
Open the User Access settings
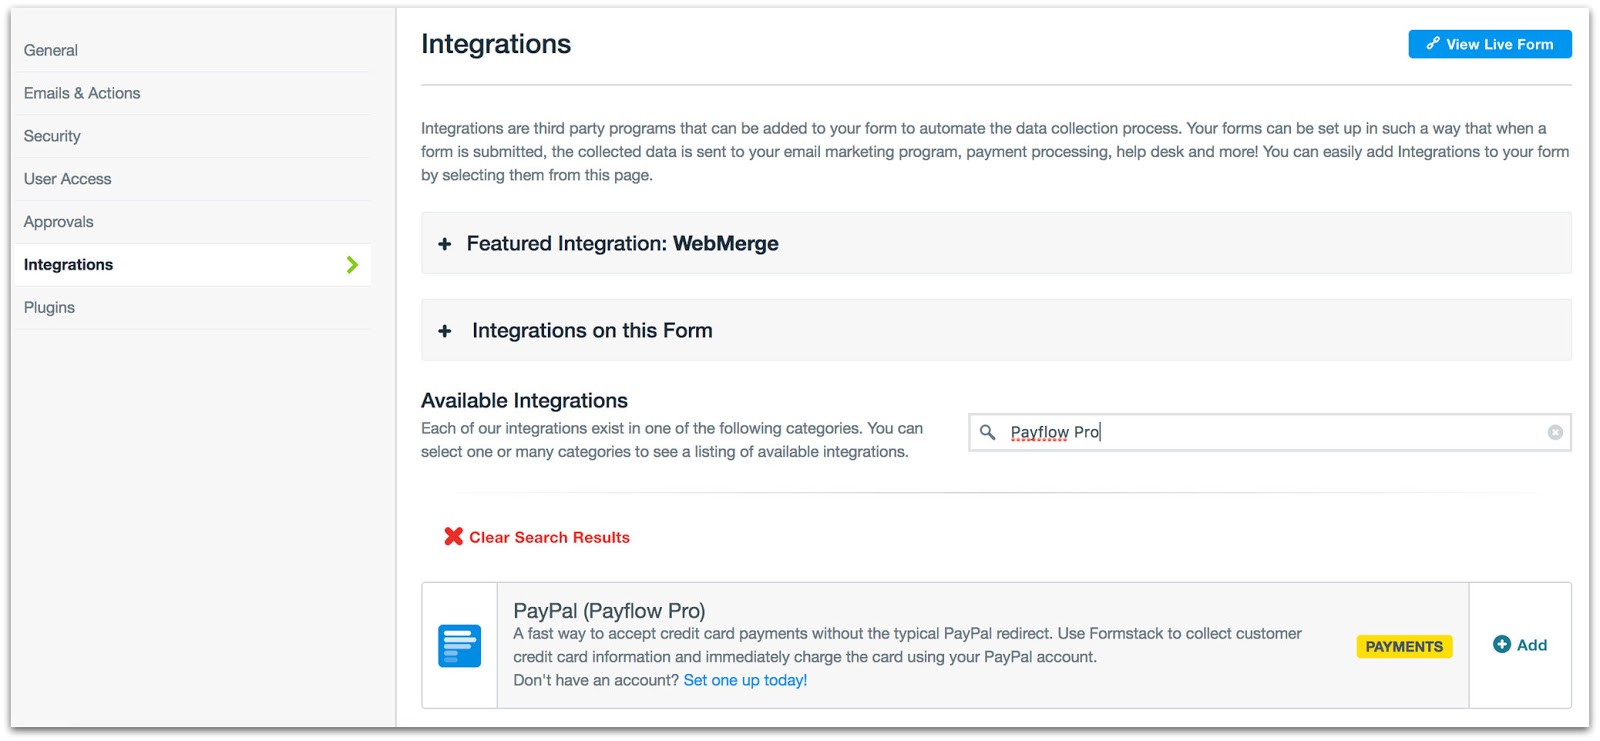67,179
